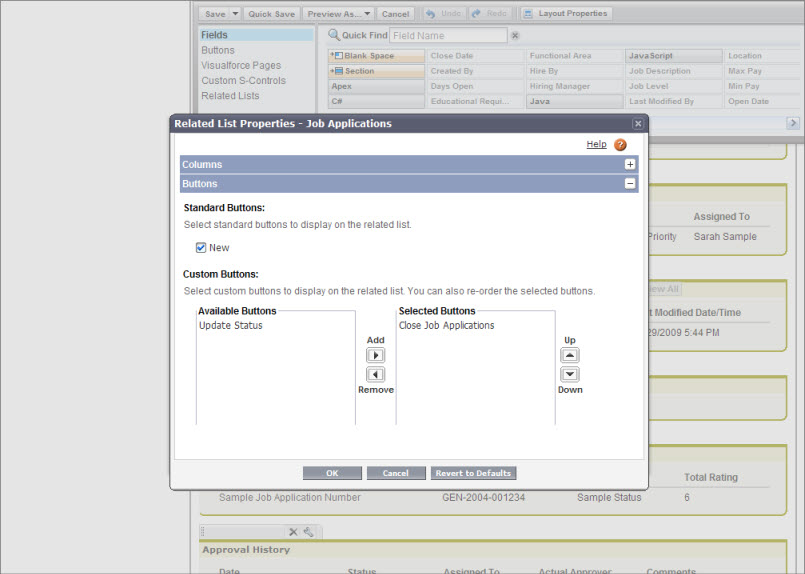Image resolution: width=805 pixels, height=574 pixels.
Task: Click the Hiring Manager palette field
Action: [574, 86]
